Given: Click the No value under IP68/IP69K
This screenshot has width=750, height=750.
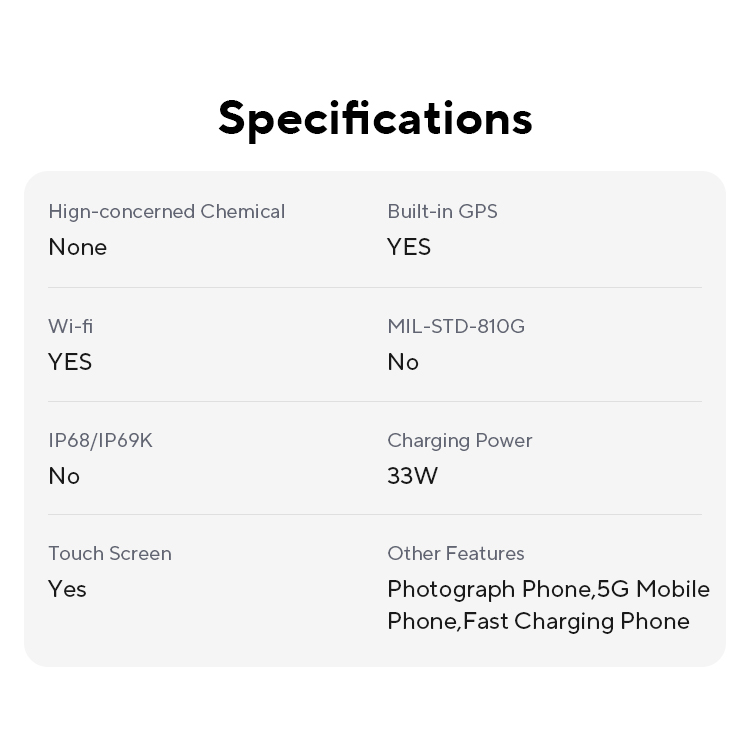Looking at the screenshot, I should (64, 476).
